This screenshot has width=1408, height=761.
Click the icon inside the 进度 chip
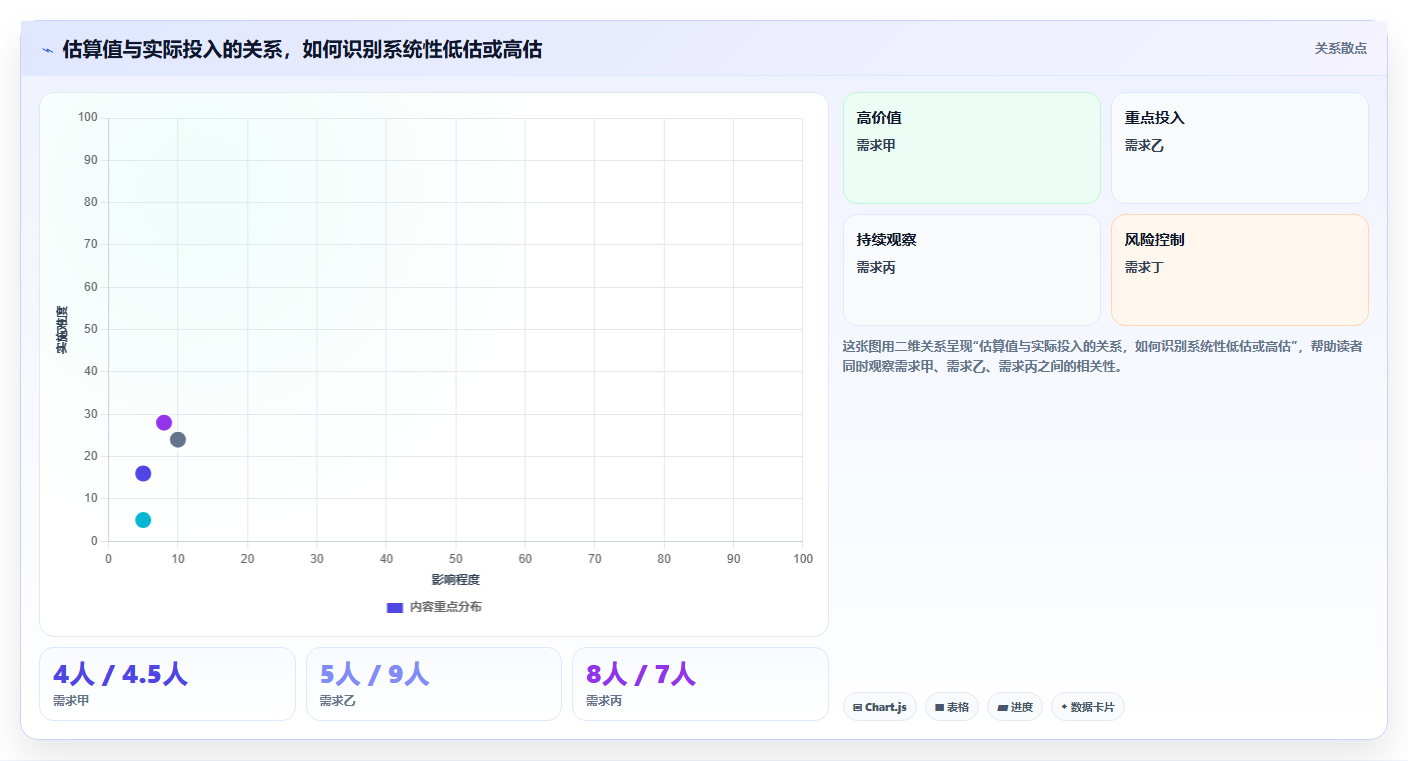point(1002,707)
